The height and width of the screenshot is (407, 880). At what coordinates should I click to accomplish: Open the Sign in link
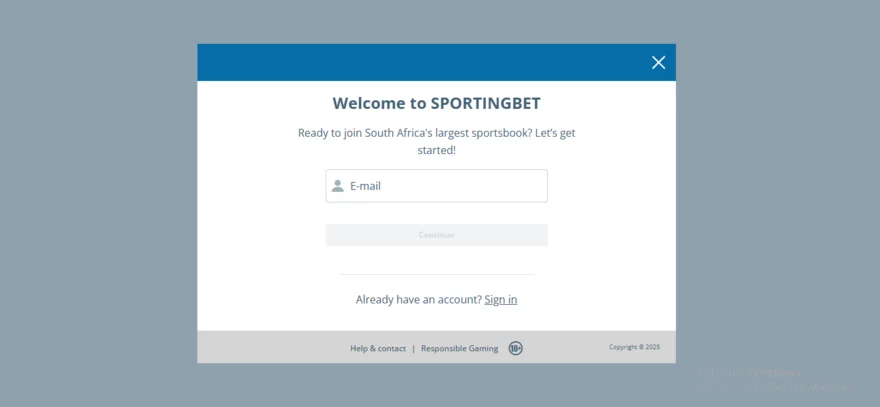pos(501,300)
